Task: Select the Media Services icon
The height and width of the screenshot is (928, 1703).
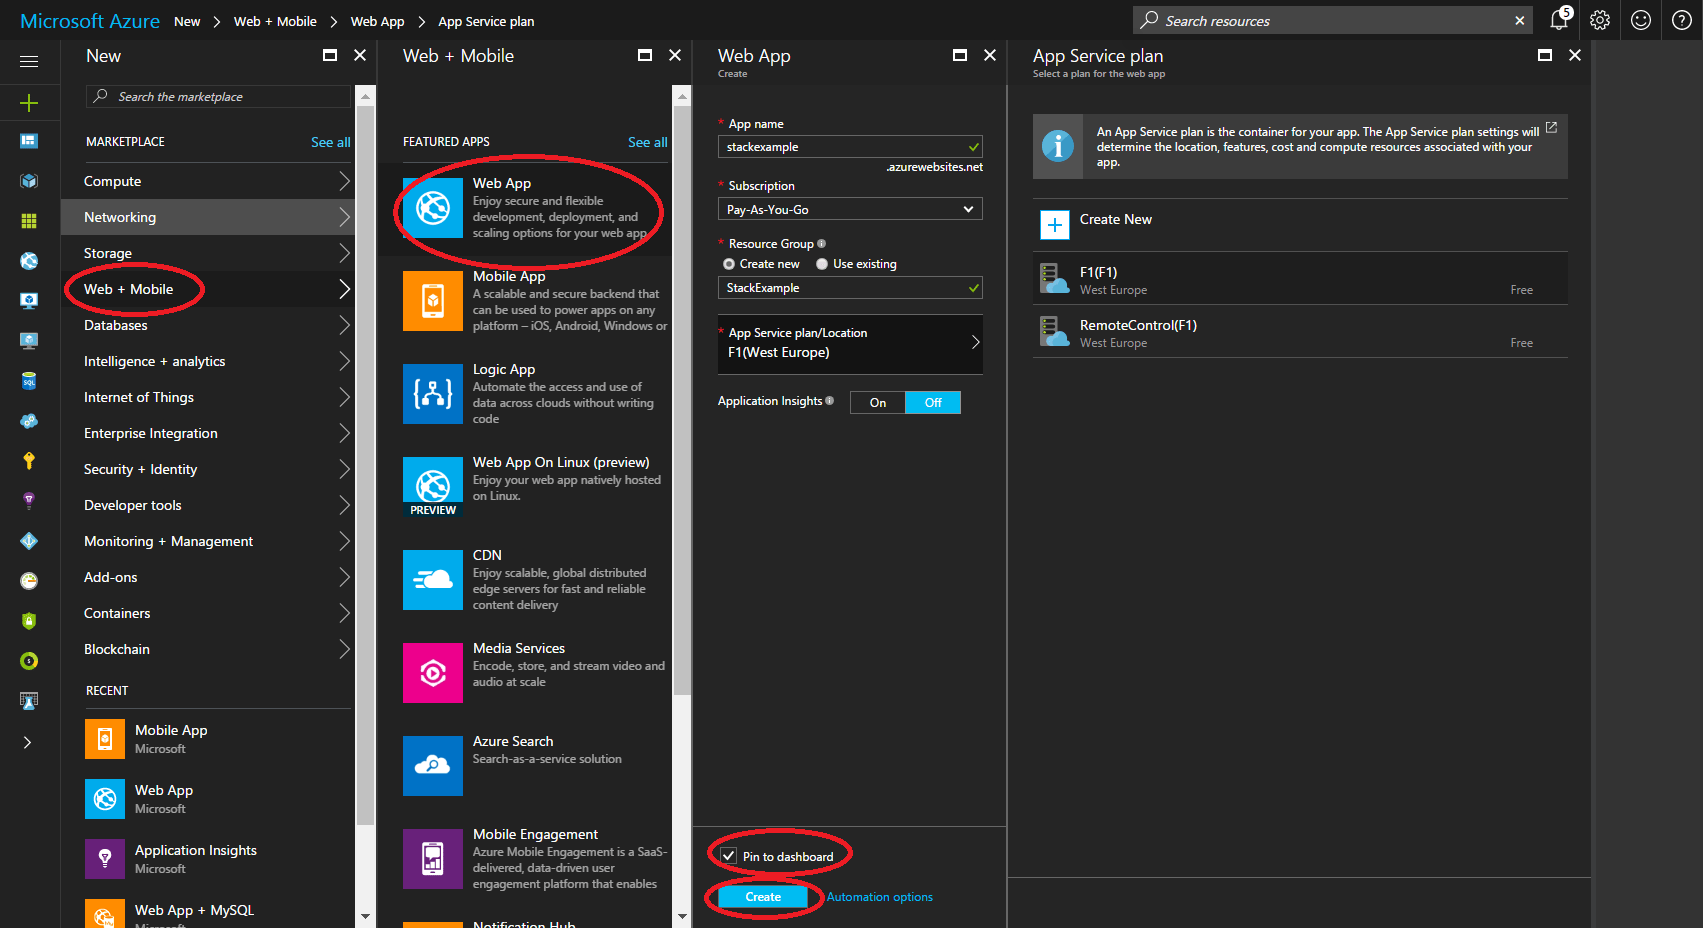Action: [433, 673]
